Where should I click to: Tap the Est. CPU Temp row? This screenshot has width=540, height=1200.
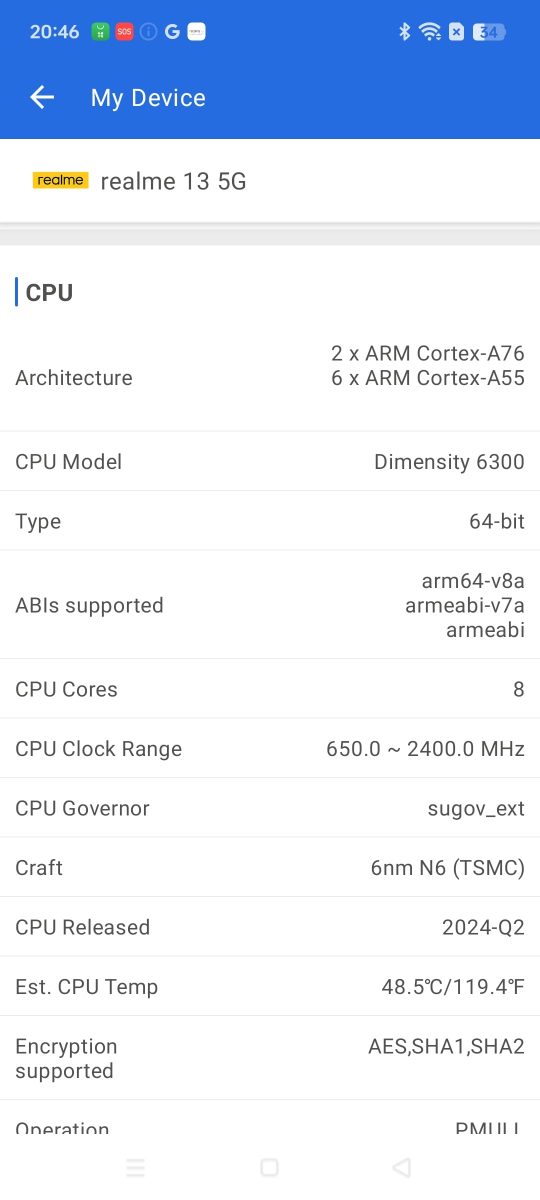(x=270, y=987)
